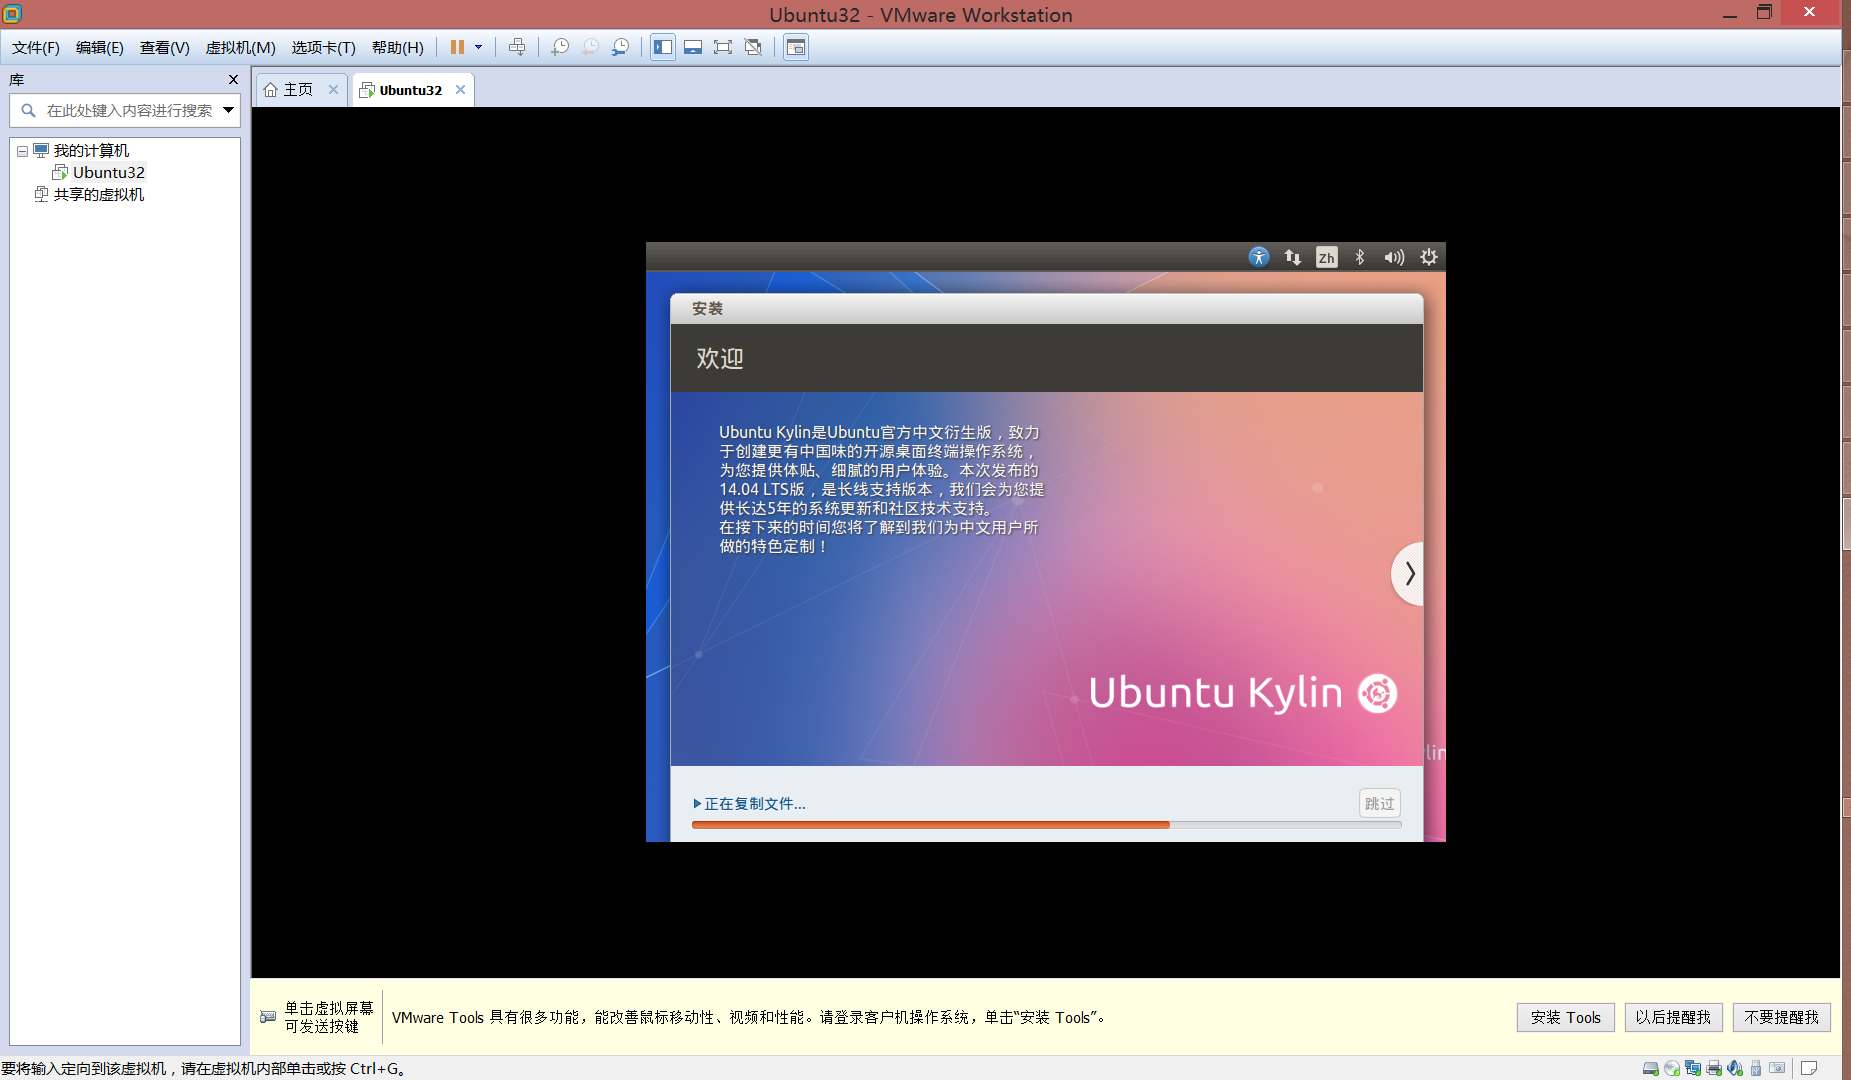1851x1080 pixels.
Task: Pause the virtual machine with the toolbar button
Action: 457,47
